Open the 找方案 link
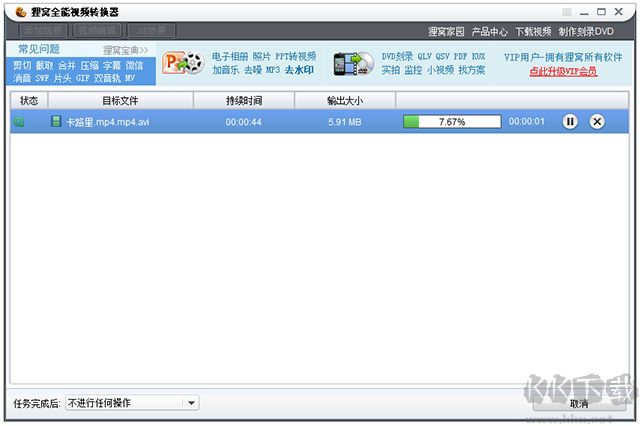 tap(472, 70)
